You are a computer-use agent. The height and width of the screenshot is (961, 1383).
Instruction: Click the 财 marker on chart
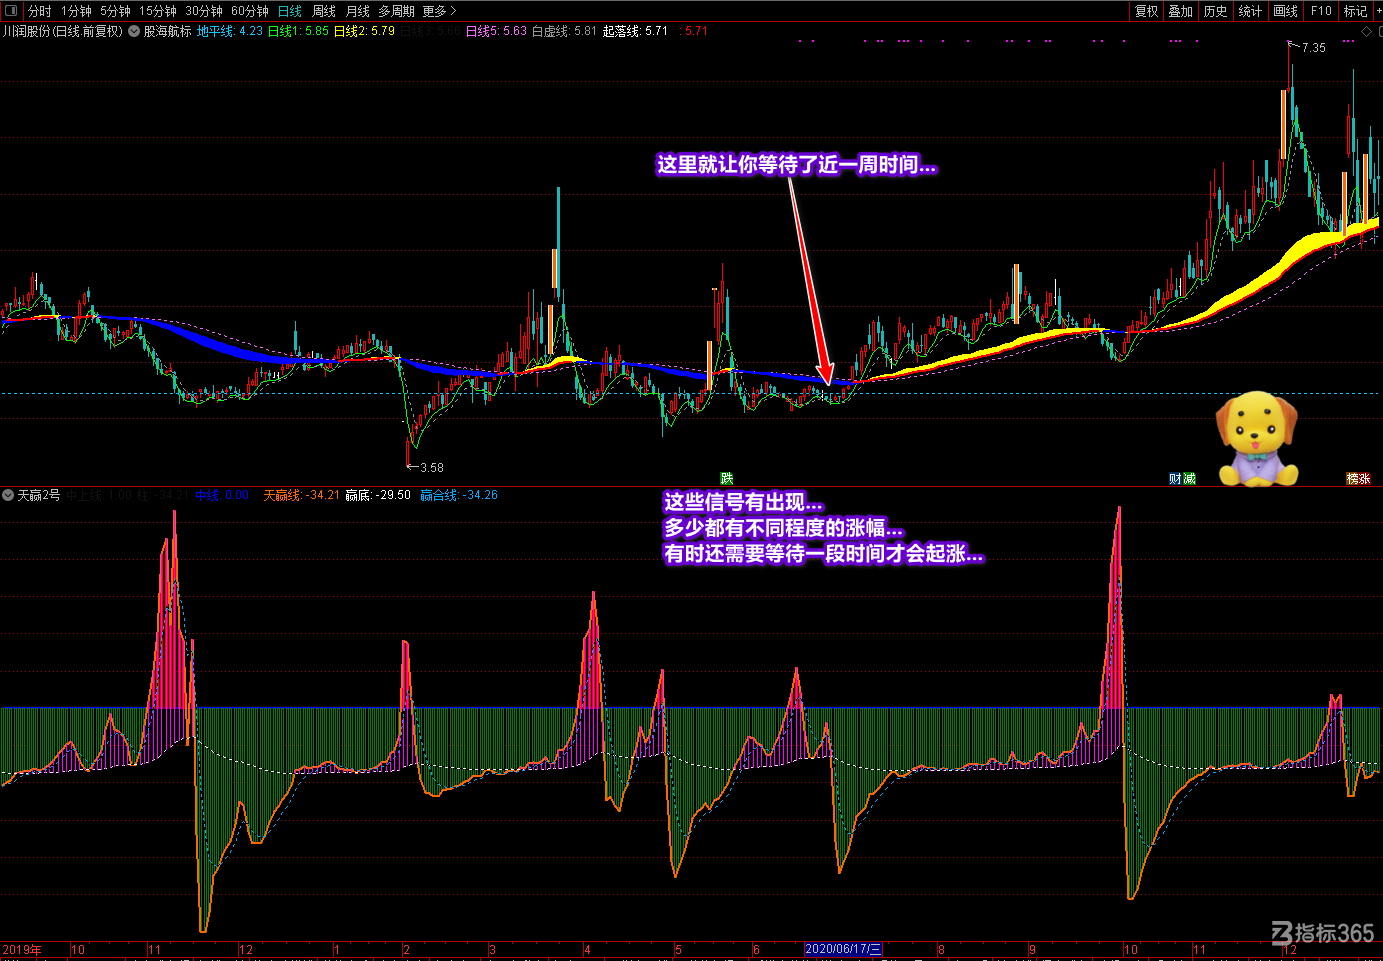tap(1175, 479)
